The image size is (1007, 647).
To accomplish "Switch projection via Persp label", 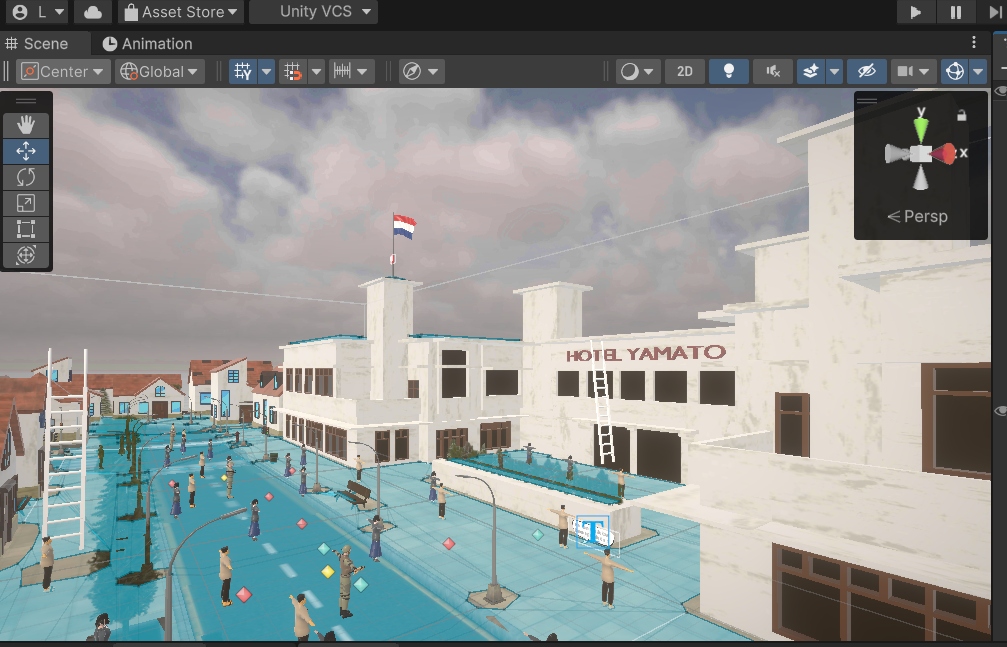I will point(918,217).
